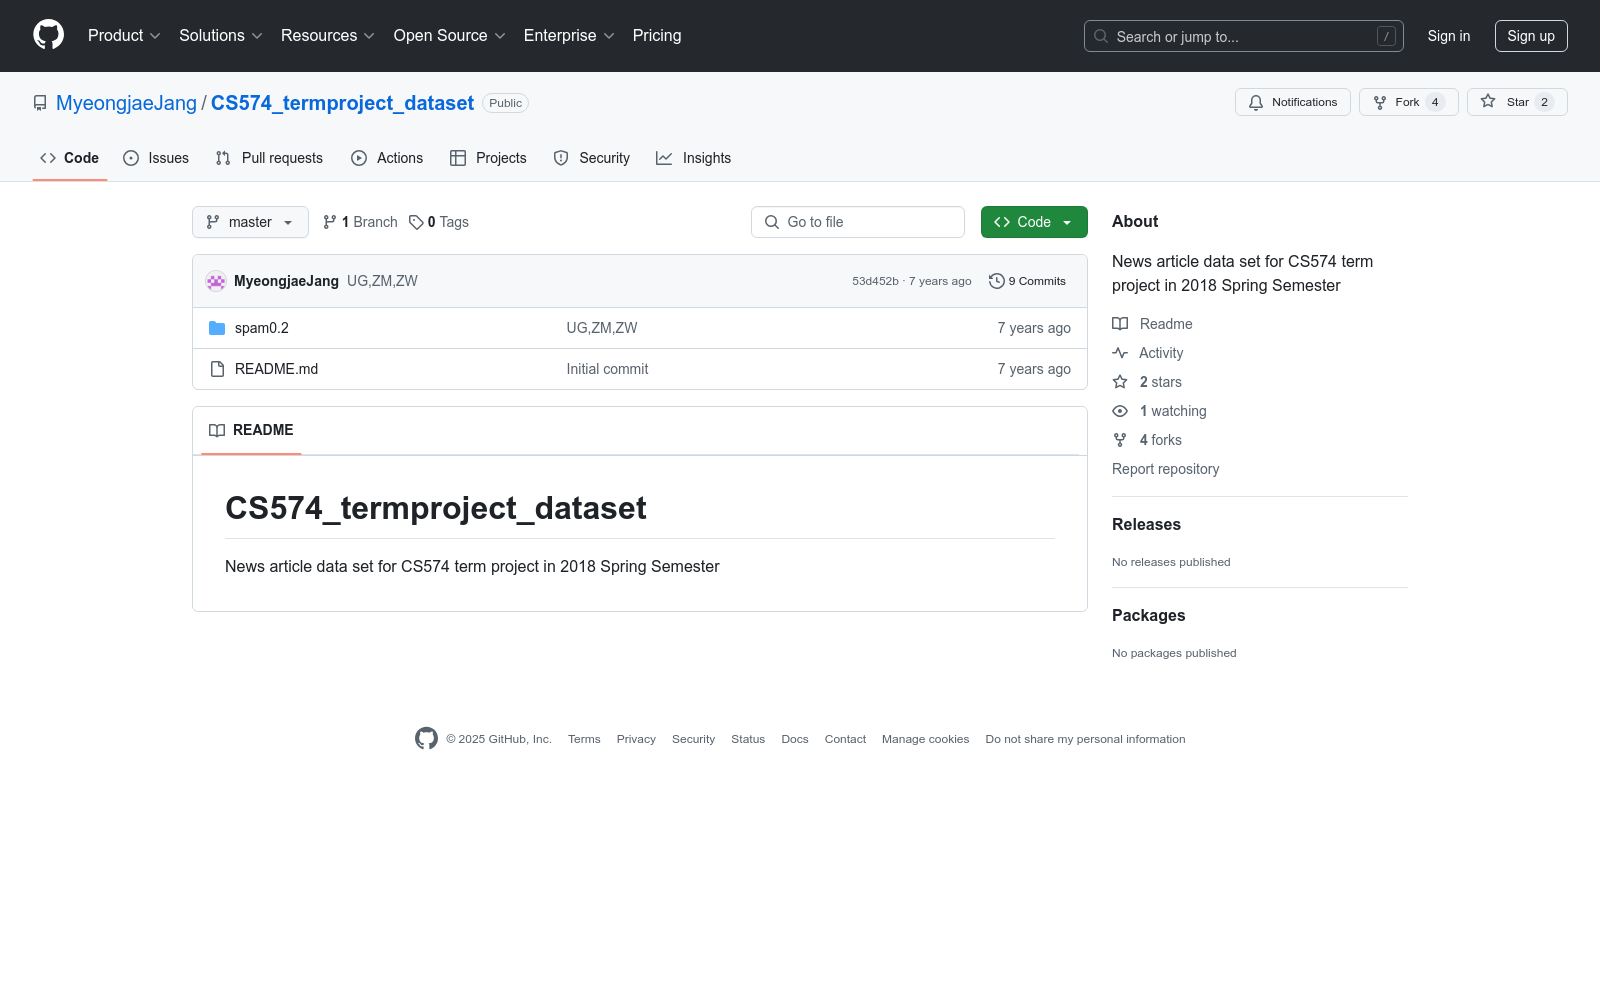The image size is (1600, 1000).
Task: View the 1 Branch link
Action: [x=360, y=222]
